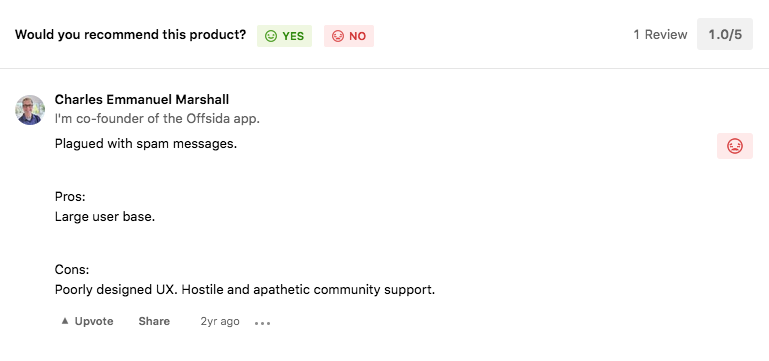
Task: Click the 'Large user base' text
Action: tap(105, 216)
